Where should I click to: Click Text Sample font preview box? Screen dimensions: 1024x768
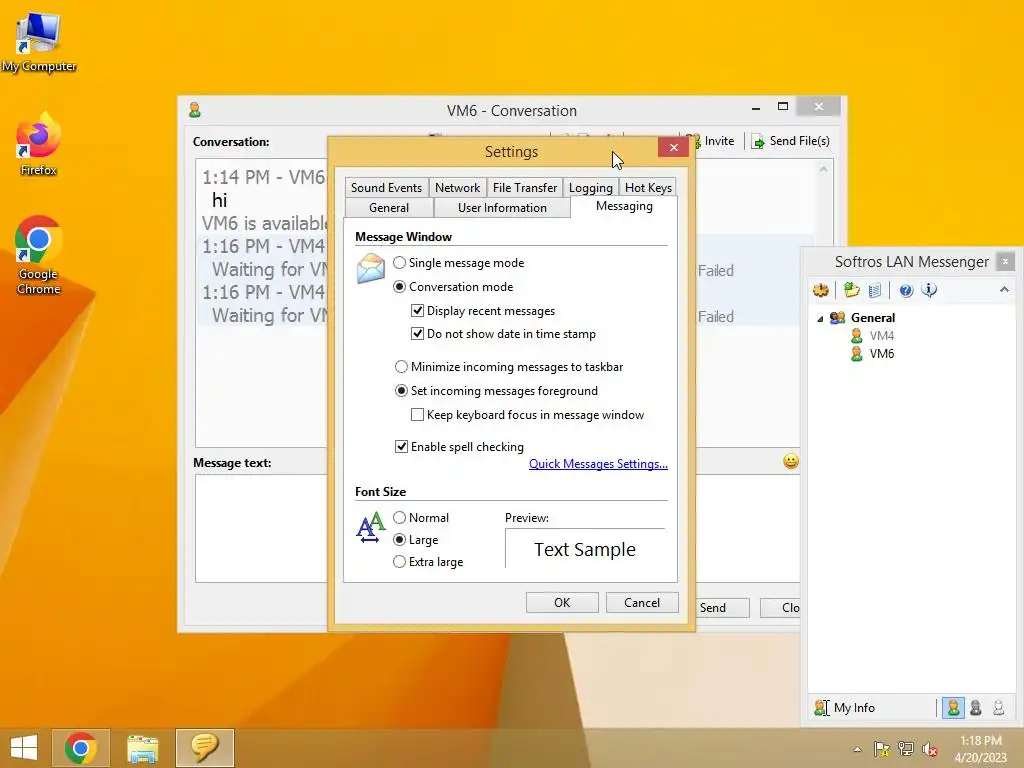point(584,549)
